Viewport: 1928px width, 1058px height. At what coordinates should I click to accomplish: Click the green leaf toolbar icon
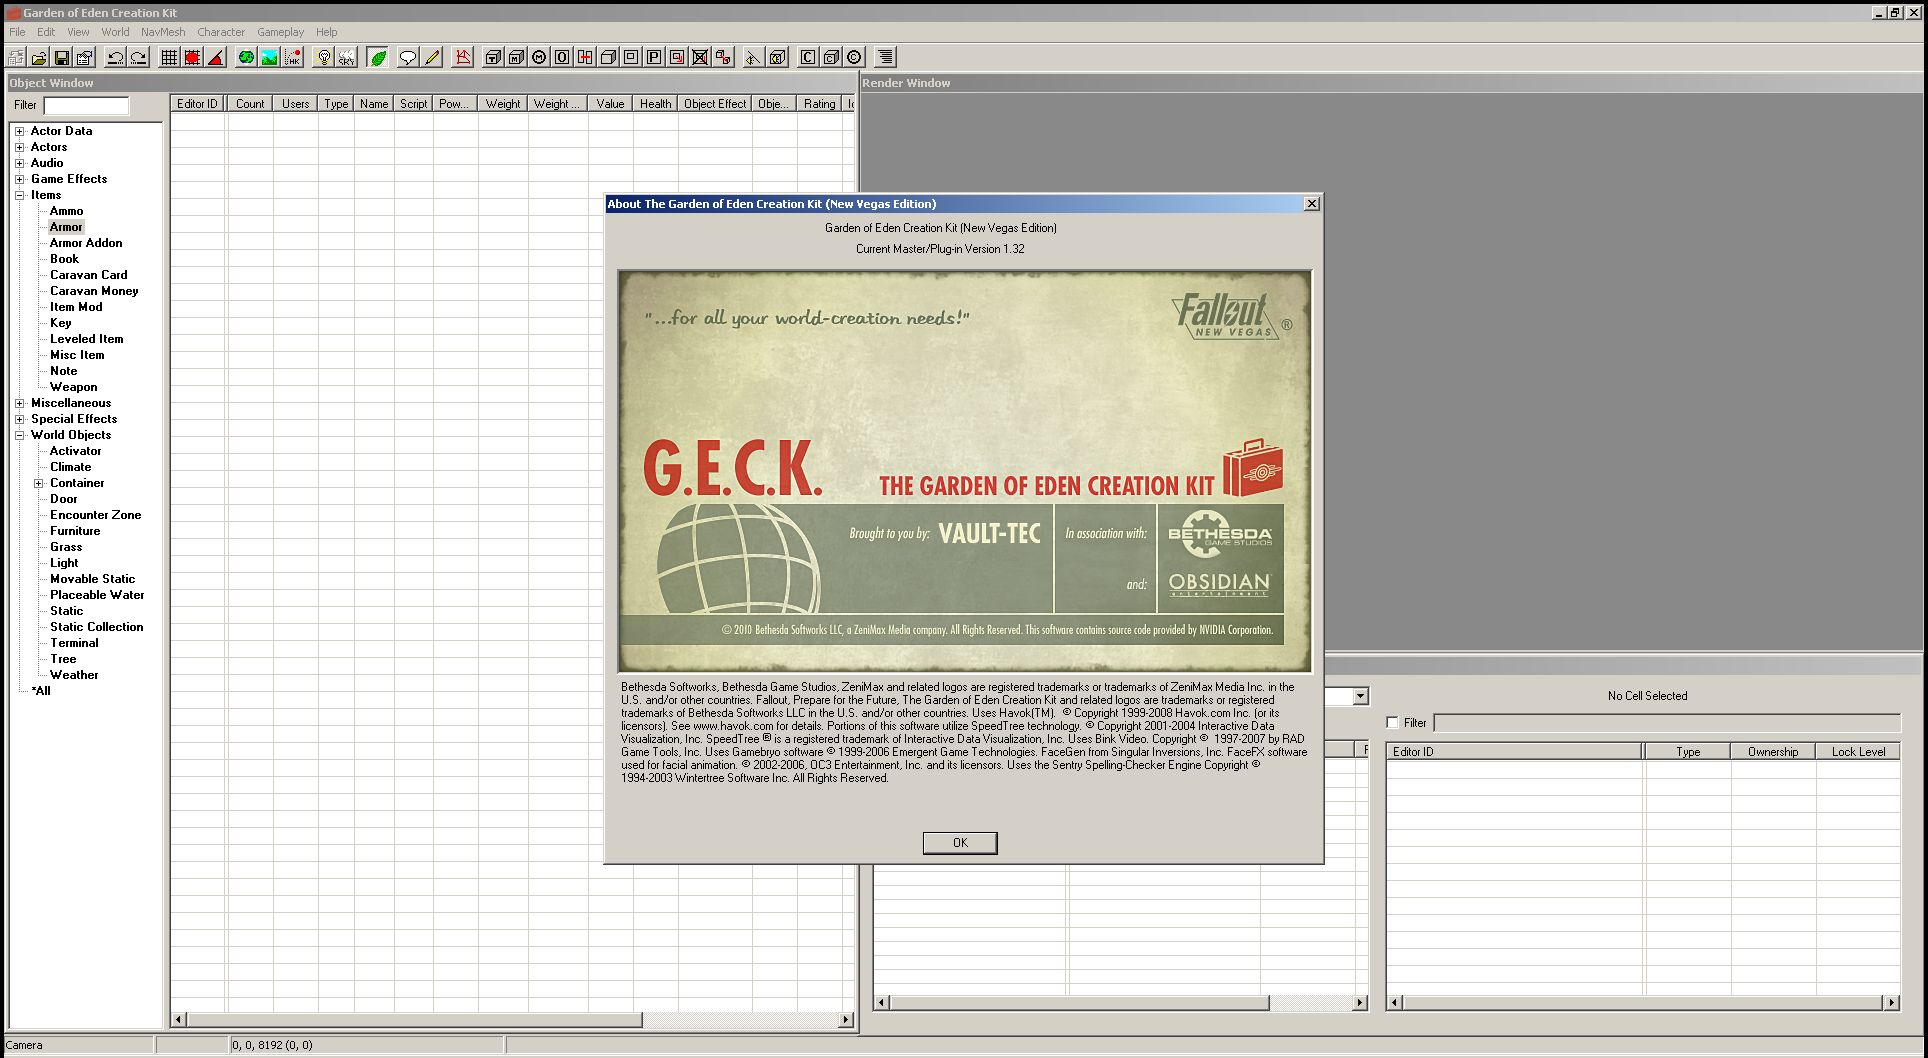[x=378, y=57]
